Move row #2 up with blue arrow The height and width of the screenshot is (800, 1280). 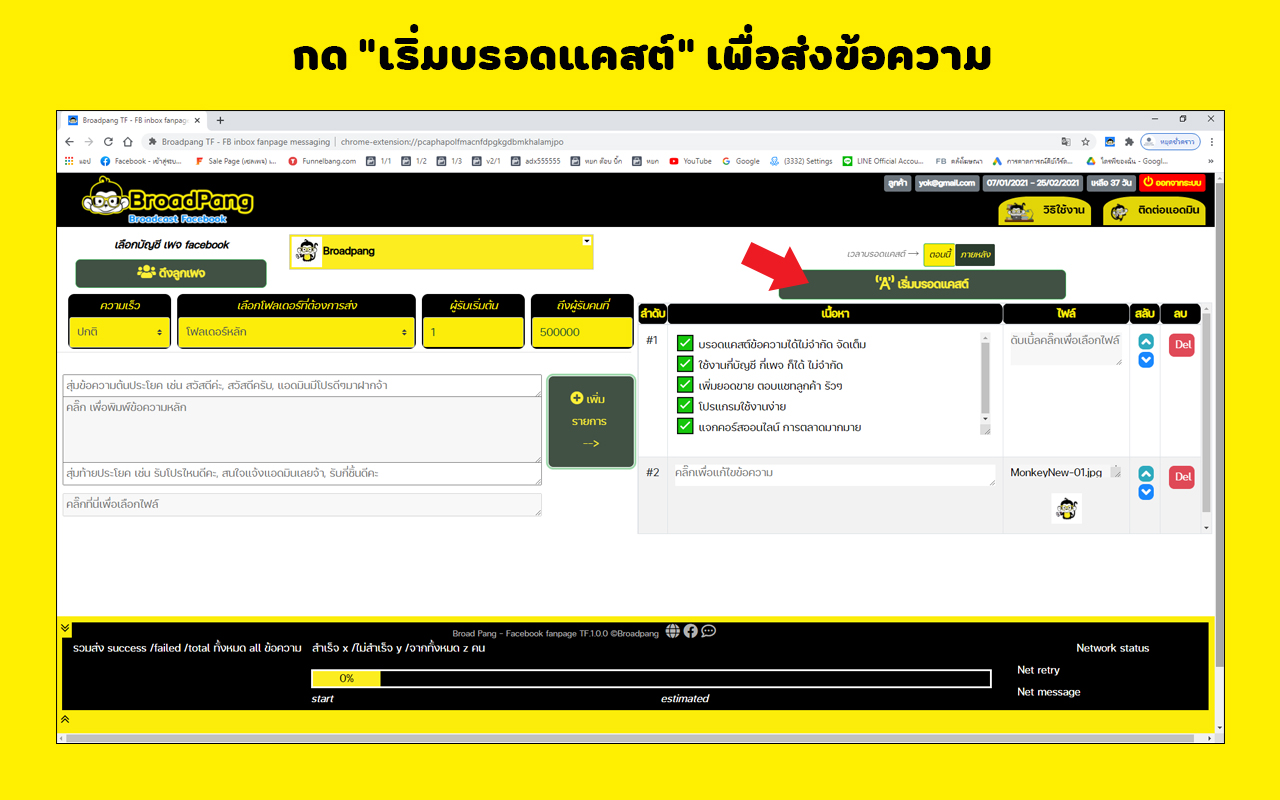1146,474
